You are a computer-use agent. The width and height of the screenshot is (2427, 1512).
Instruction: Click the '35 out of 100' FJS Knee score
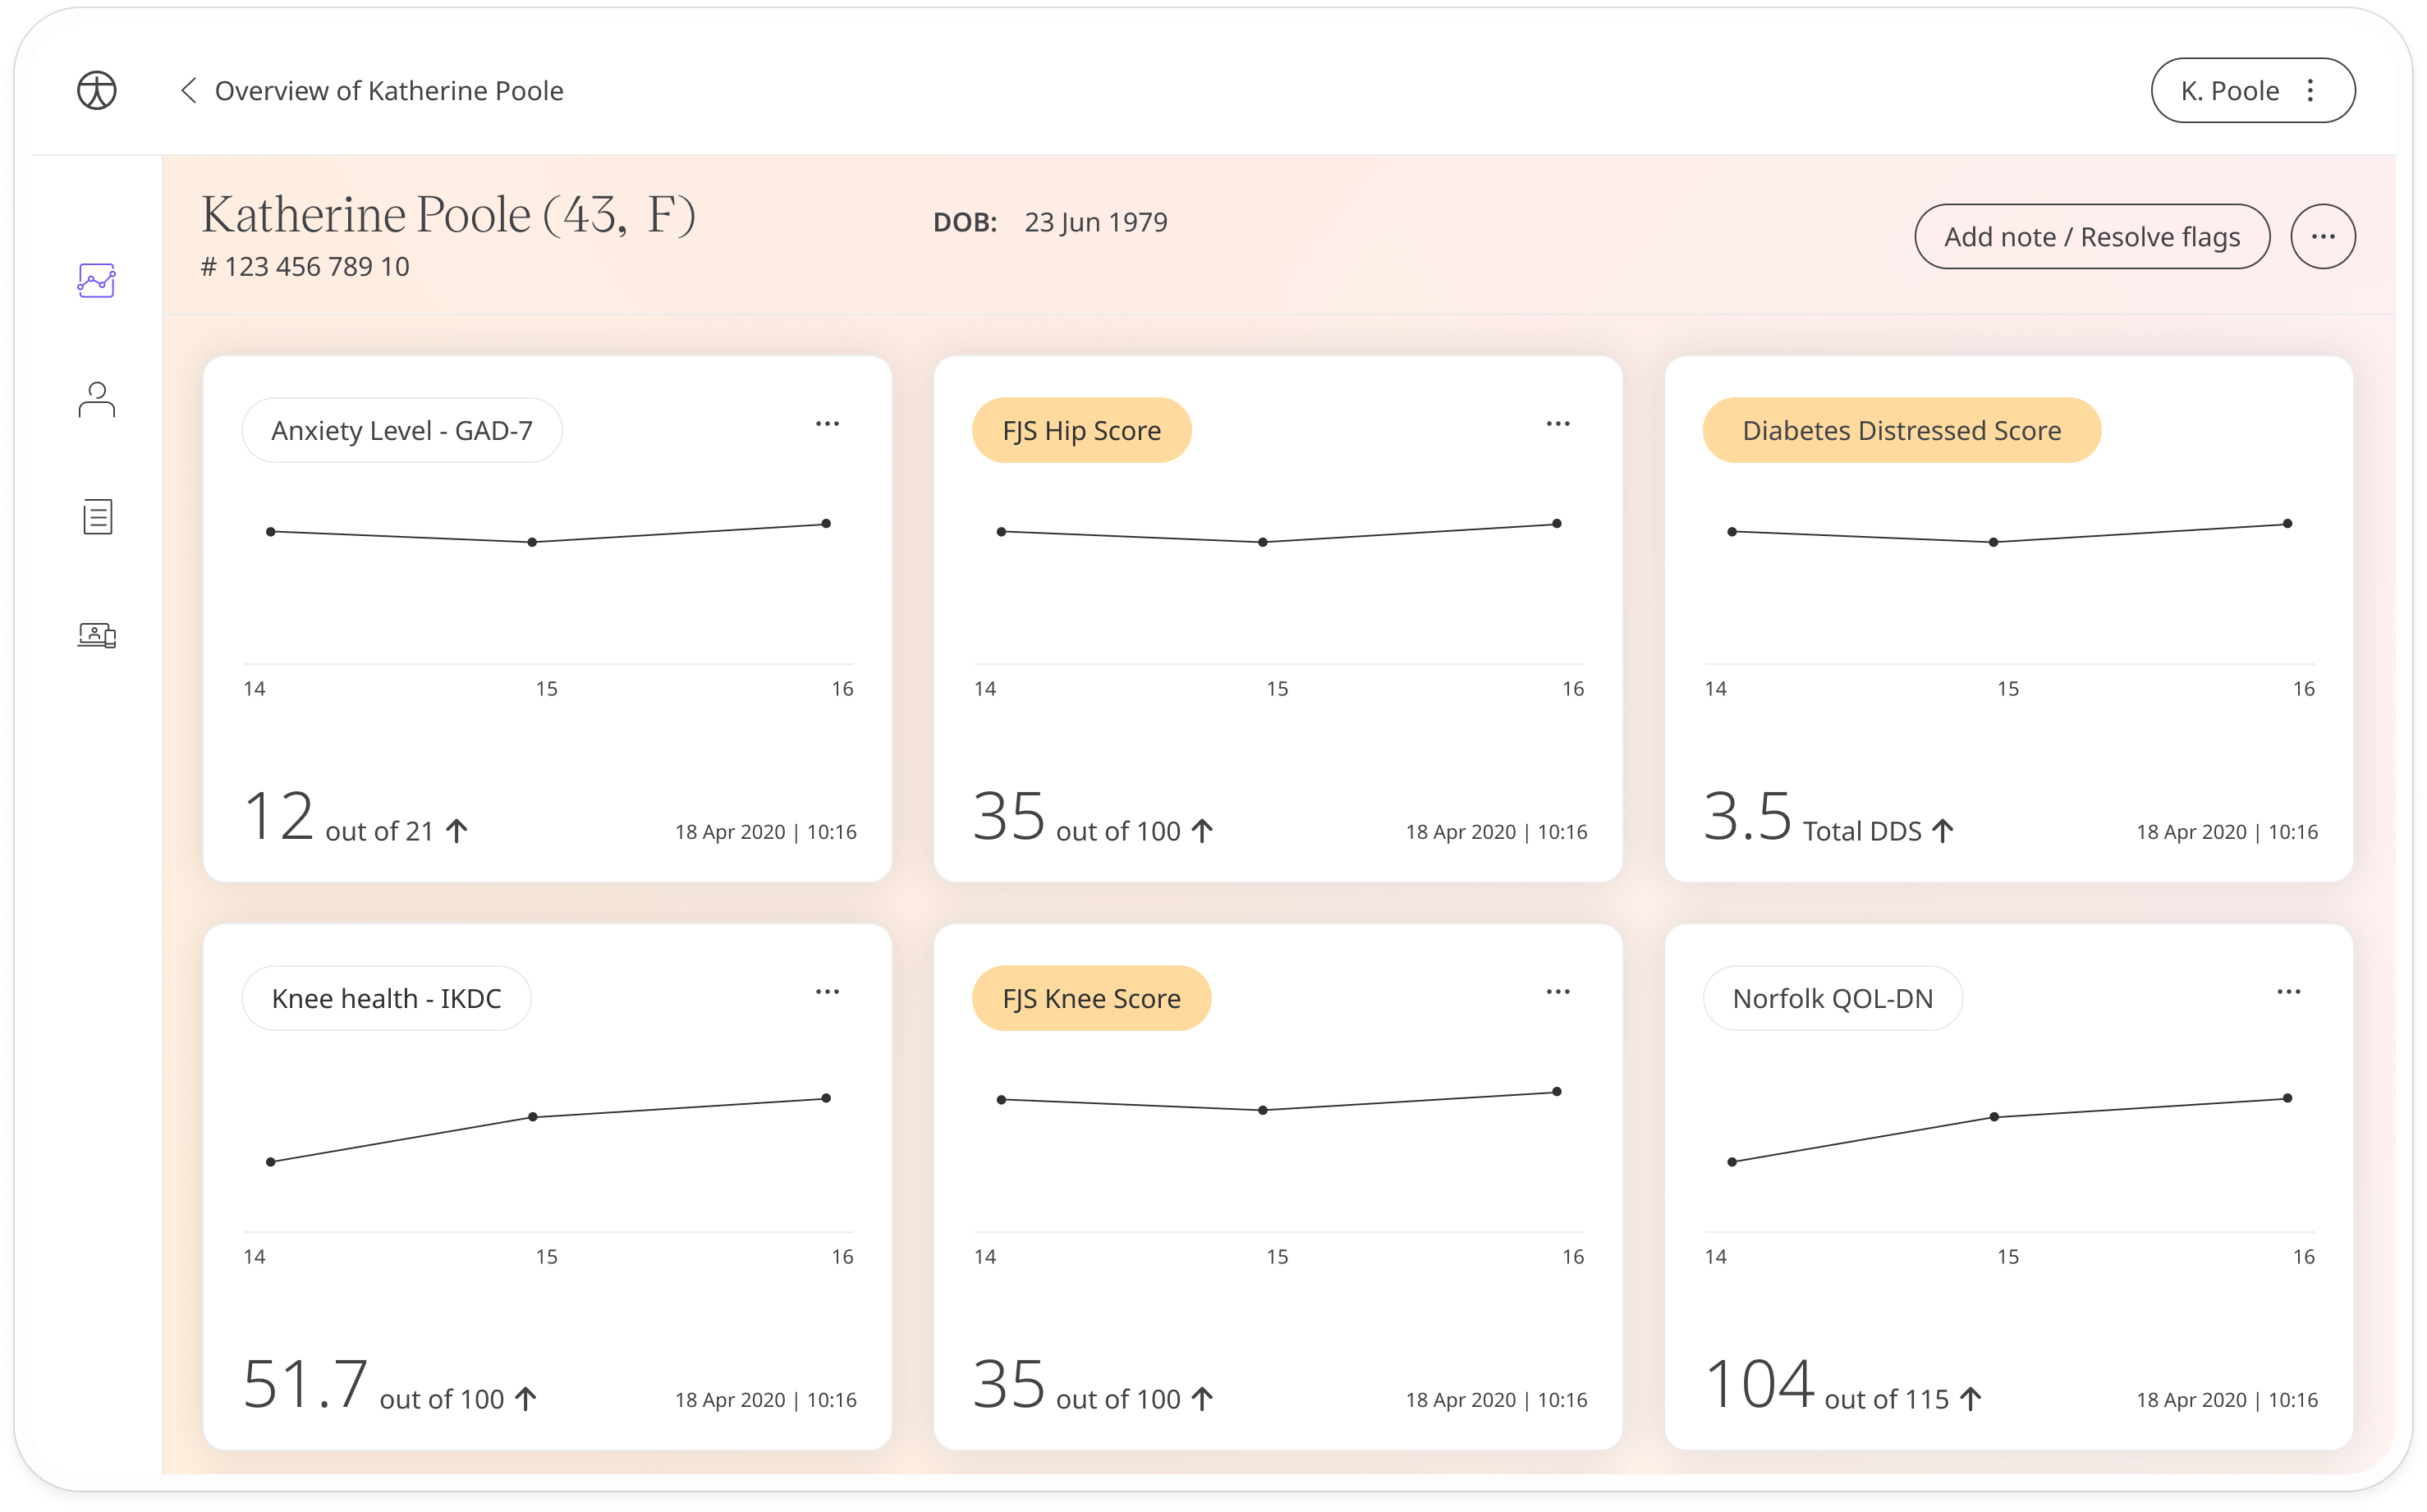(x=1077, y=1386)
